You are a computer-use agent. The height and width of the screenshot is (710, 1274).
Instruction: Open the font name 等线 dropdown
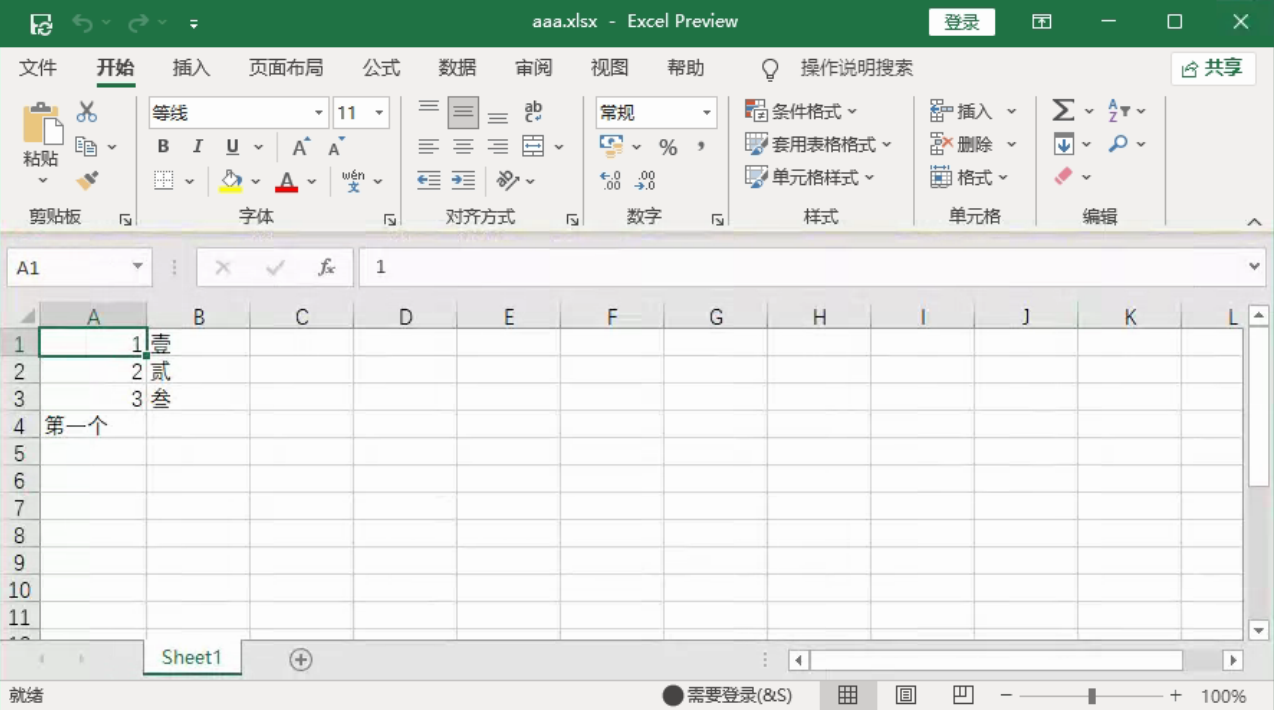pos(319,113)
